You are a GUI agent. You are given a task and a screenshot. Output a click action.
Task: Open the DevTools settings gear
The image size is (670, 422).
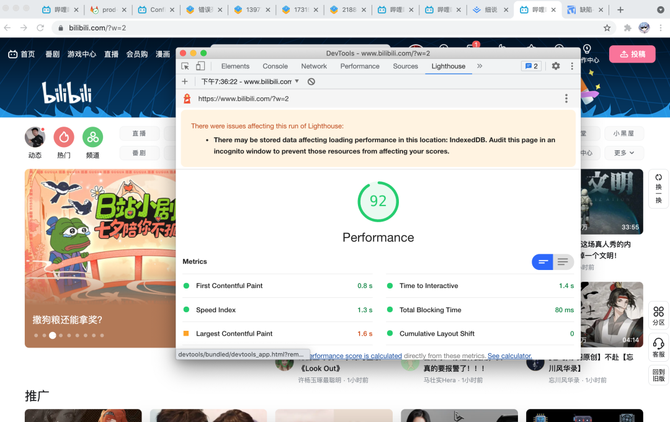[x=555, y=66]
